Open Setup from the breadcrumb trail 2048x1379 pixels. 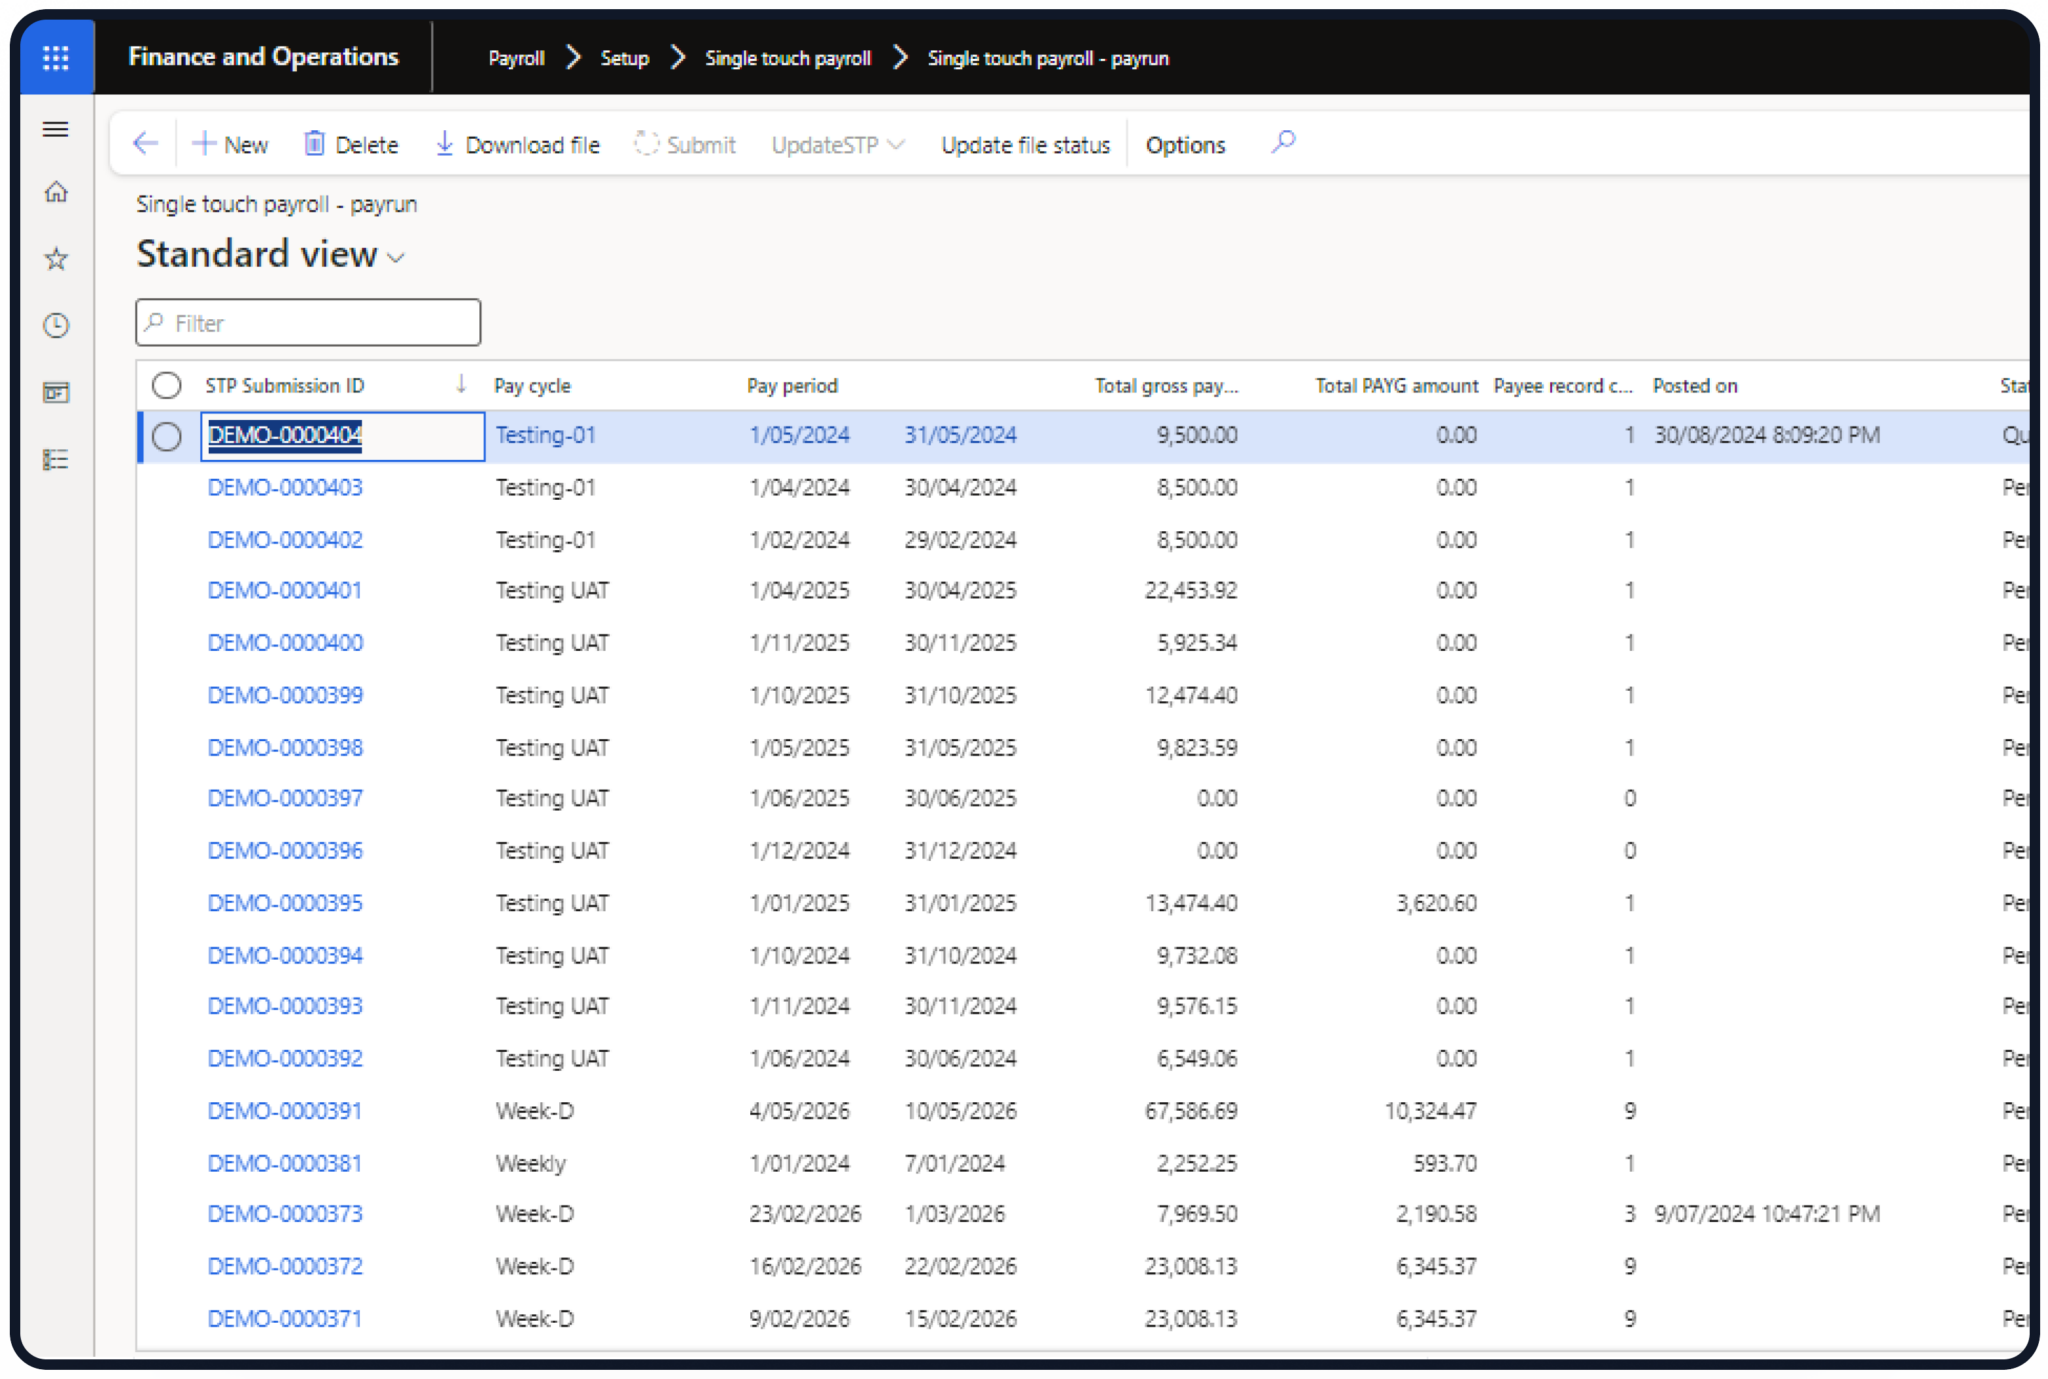click(x=625, y=58)
